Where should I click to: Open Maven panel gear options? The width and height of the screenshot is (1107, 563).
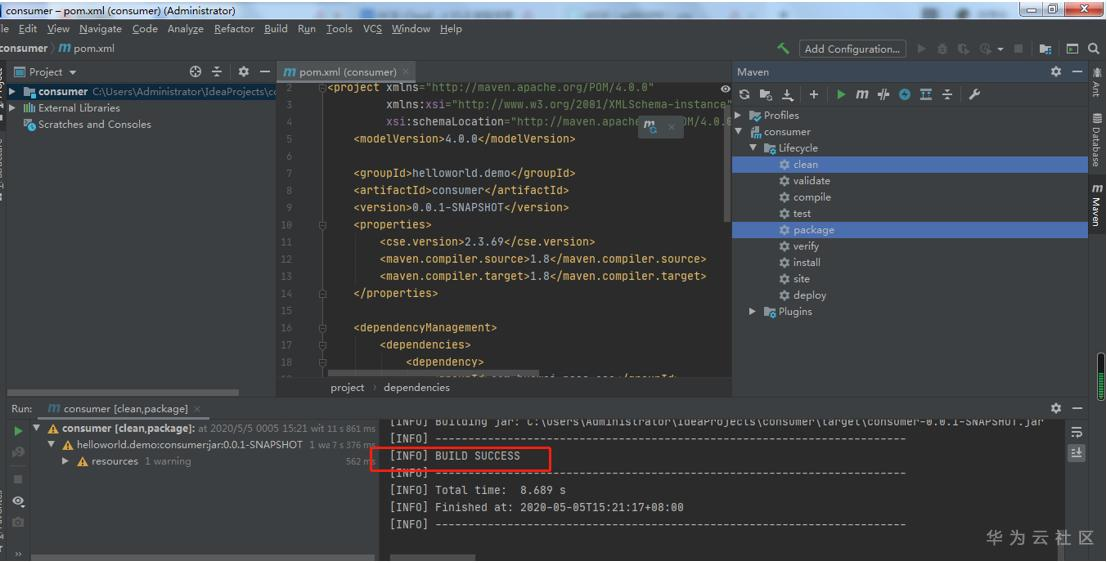click(1055, 71)
